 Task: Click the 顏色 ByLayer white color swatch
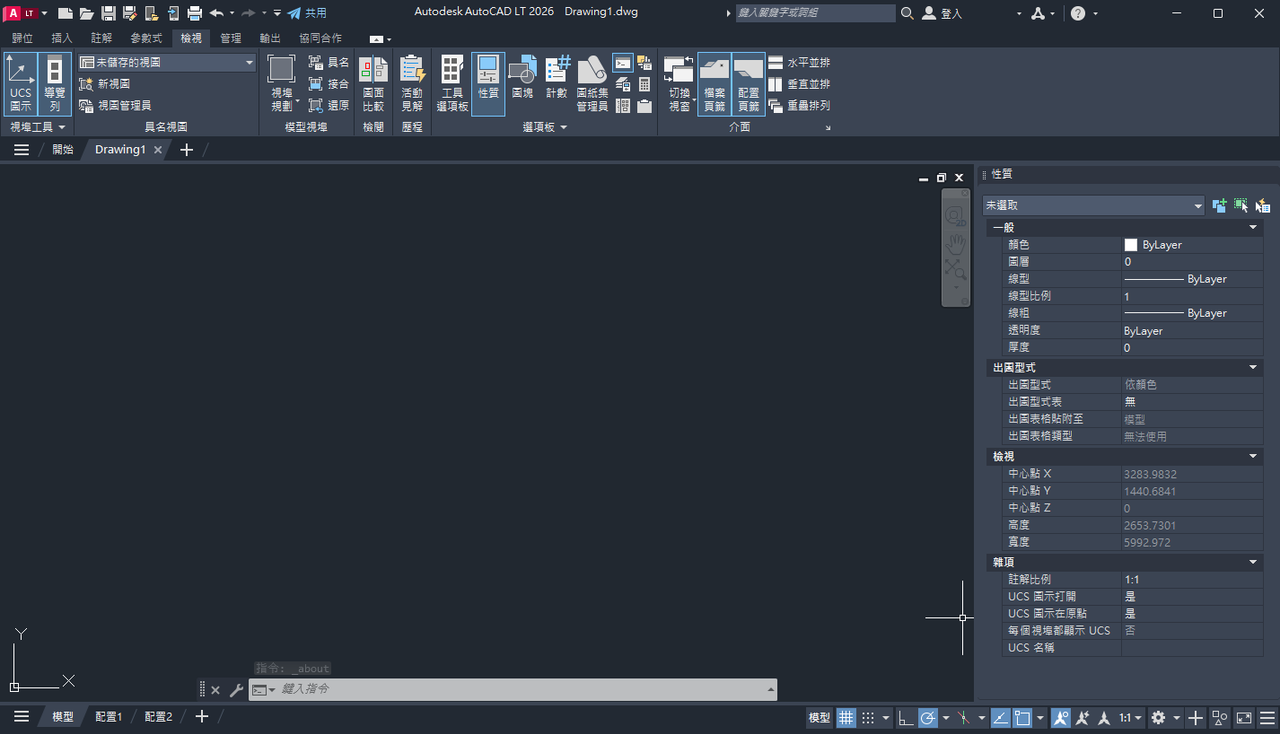1131,244
